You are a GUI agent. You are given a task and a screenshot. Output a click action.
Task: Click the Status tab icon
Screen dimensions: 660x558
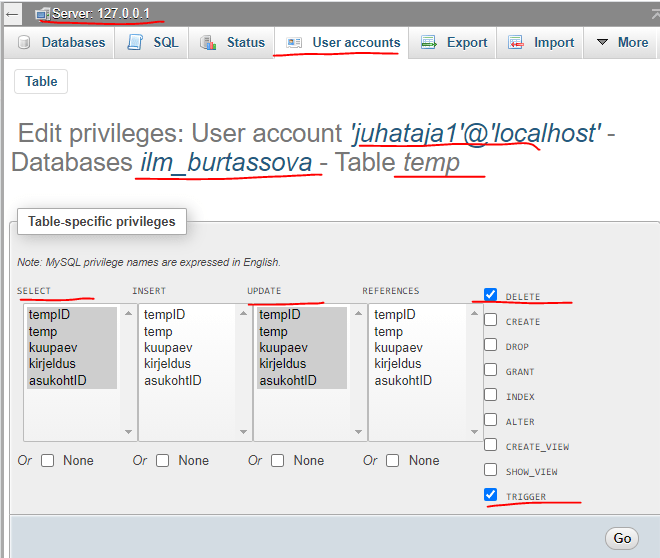(x=208, y=43)
